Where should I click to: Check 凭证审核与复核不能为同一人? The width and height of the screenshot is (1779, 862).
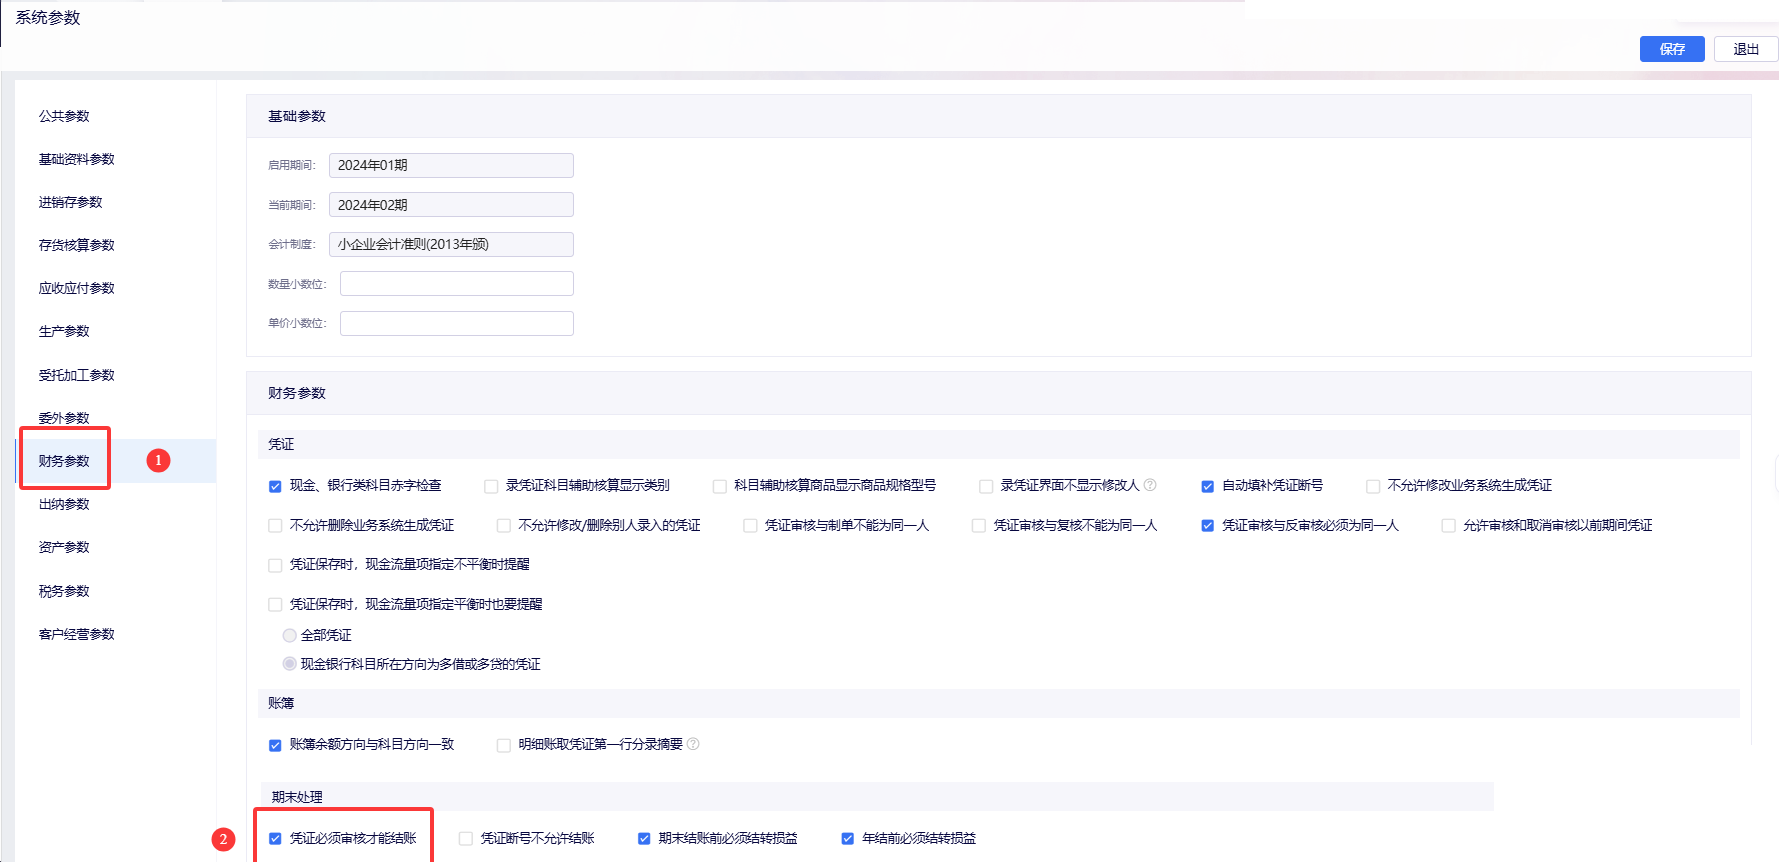[979, 526]
